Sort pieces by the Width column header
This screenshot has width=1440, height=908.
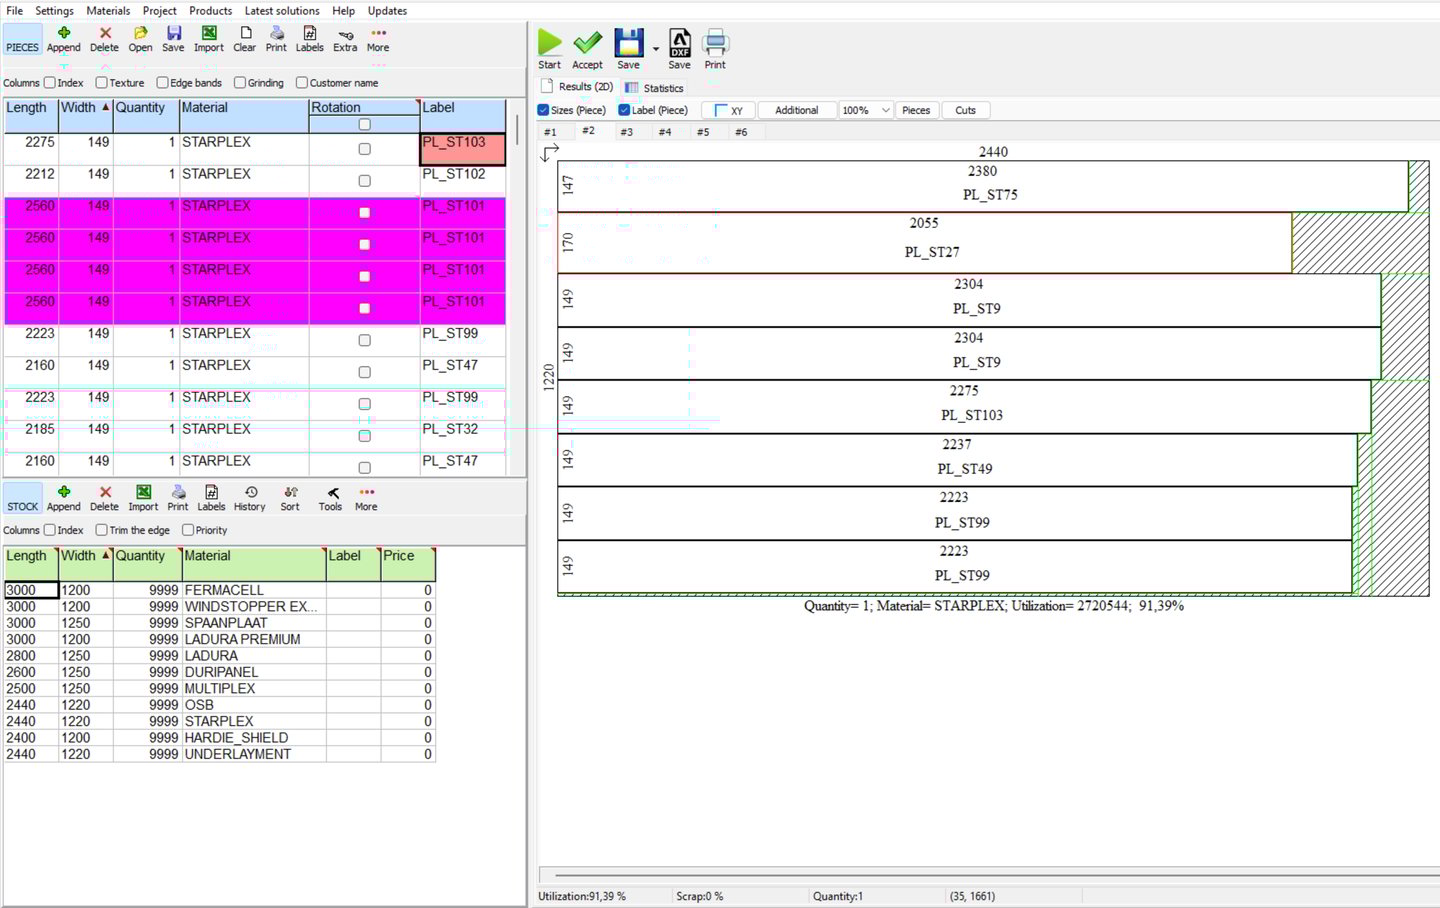85,108
